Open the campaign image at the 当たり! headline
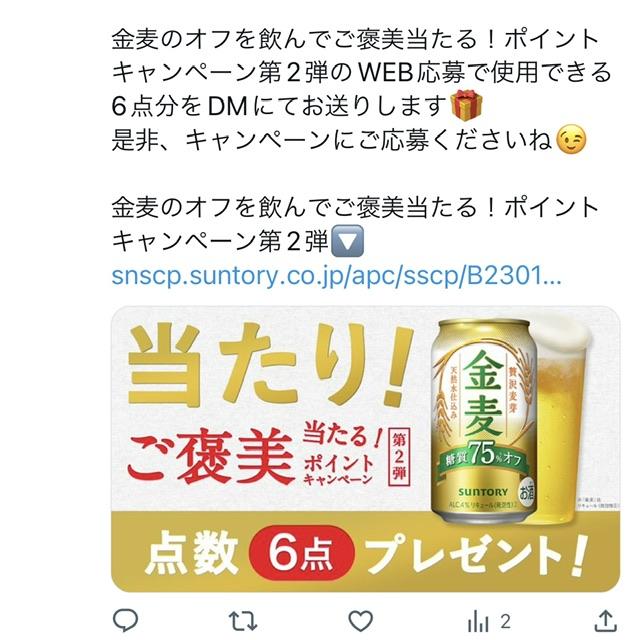The width and height of the screenshot is (639, 640). click(x=269, y=364)
